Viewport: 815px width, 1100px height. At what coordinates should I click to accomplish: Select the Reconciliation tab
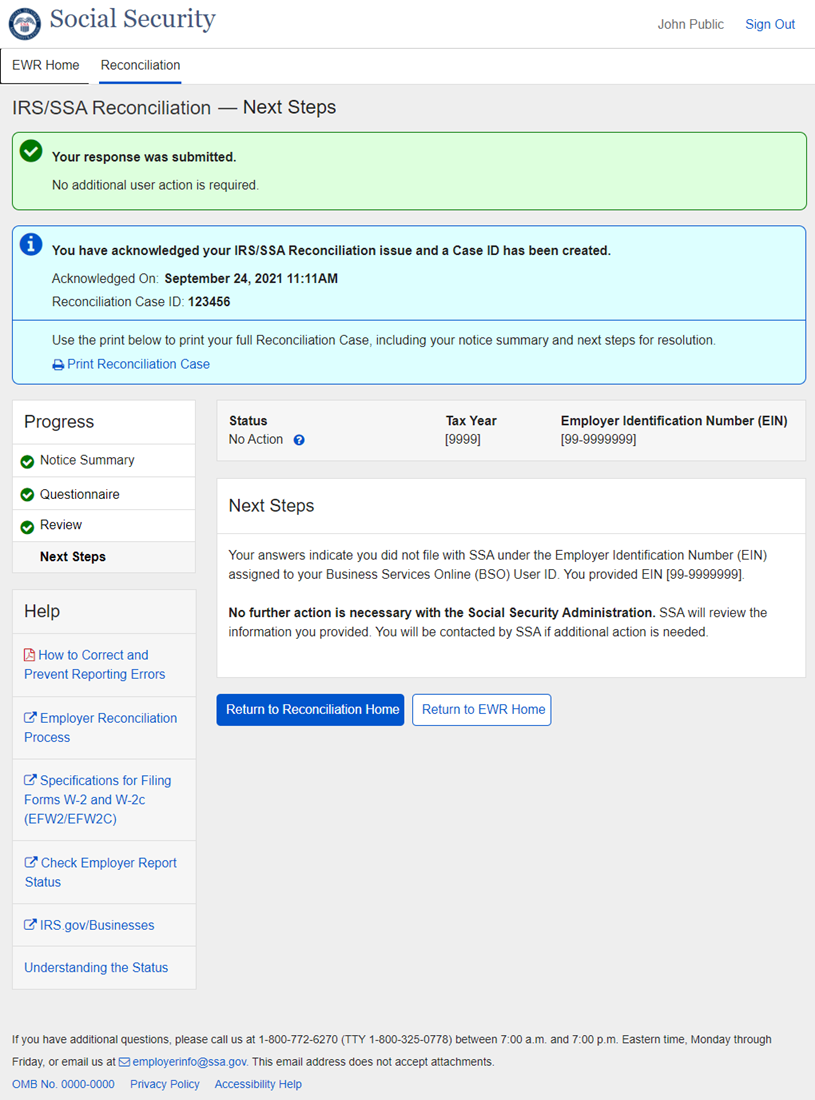click(x=140, y=65)
